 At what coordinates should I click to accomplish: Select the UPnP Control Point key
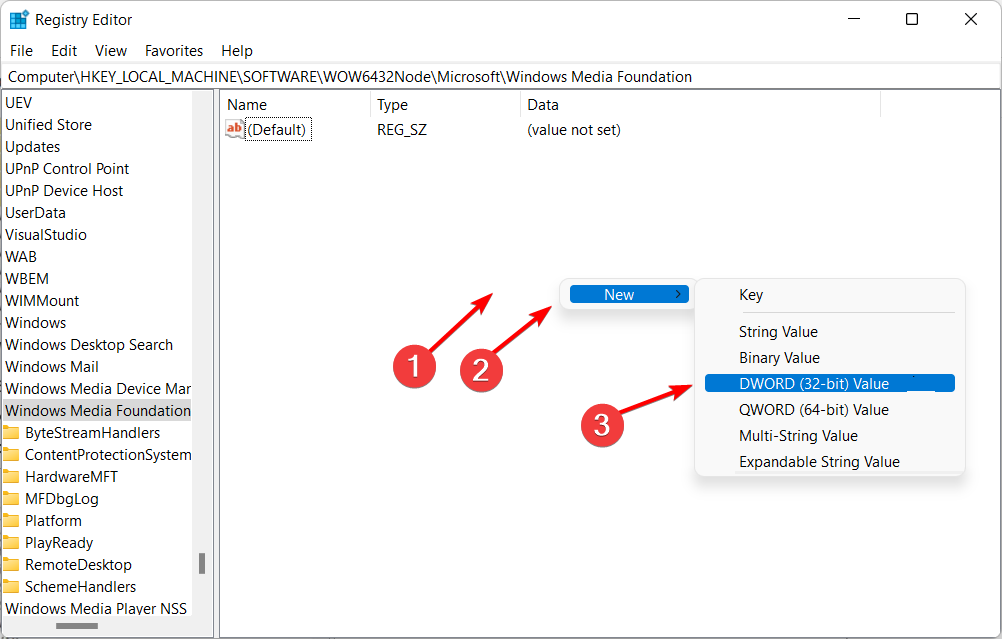click(67, 169)
